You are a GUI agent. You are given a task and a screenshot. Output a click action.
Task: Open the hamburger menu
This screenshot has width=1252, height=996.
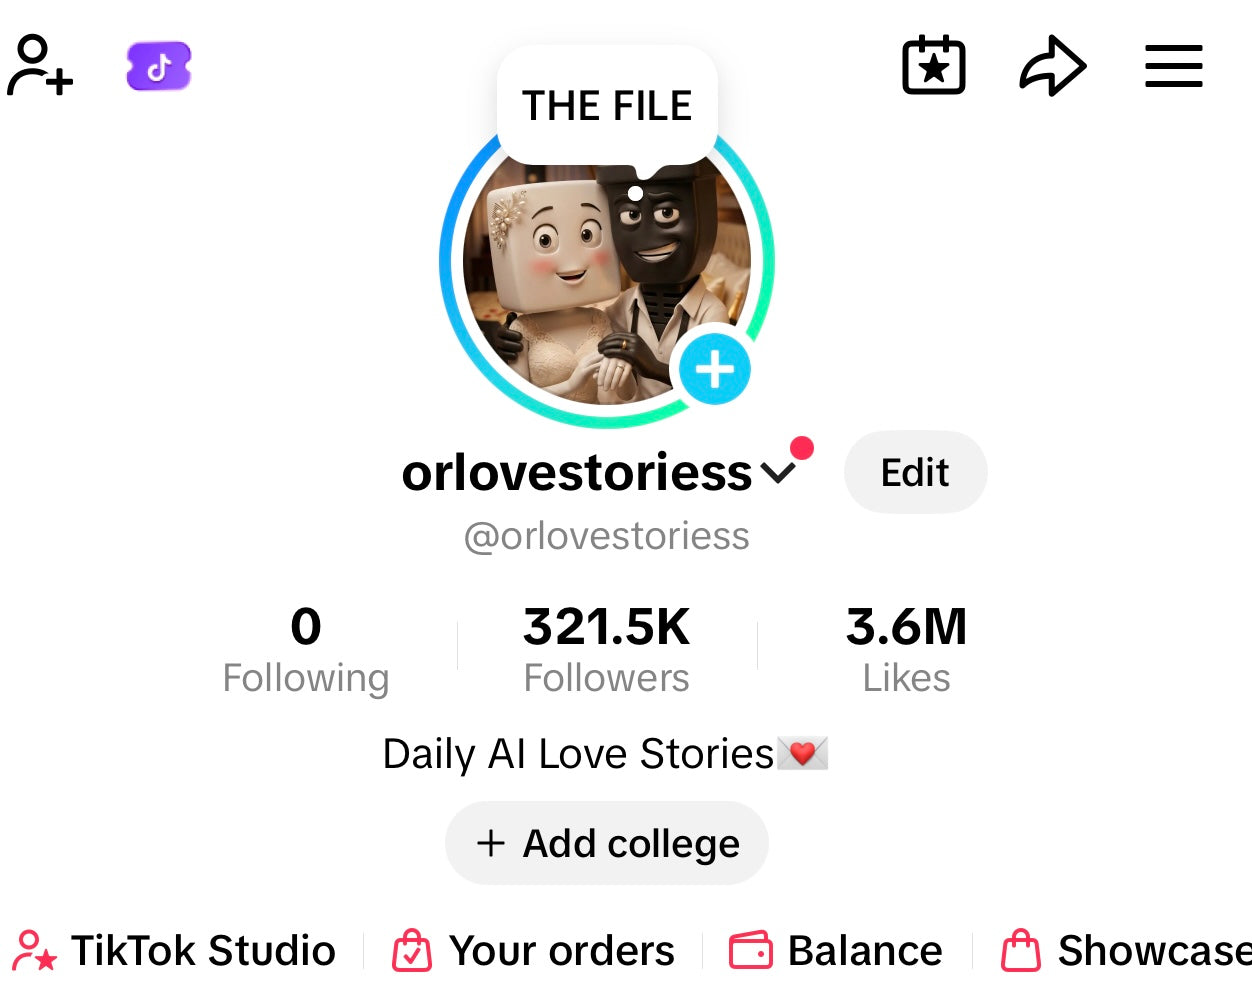pyautogui.click(x=1174, y=66)
